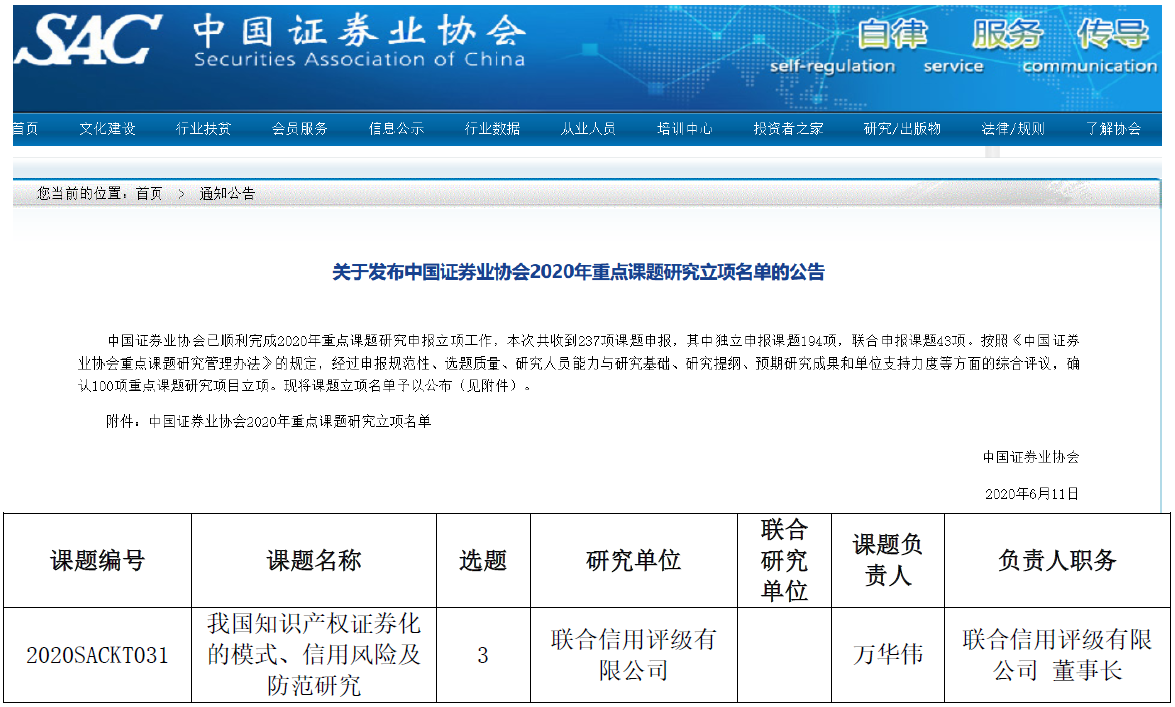Open the 文化建设 menu
The image size is (1175, 707).
point(107,129)
